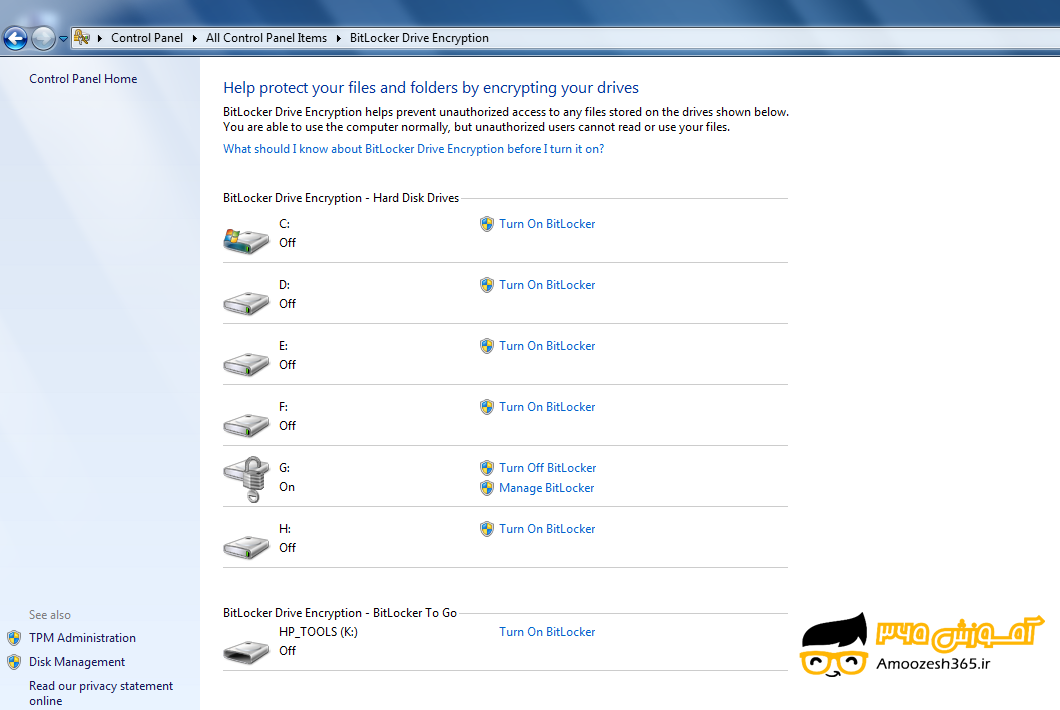Click the shield icon beside F: Turn On BitLocker
1060x710 pixels.
[487, 406]
